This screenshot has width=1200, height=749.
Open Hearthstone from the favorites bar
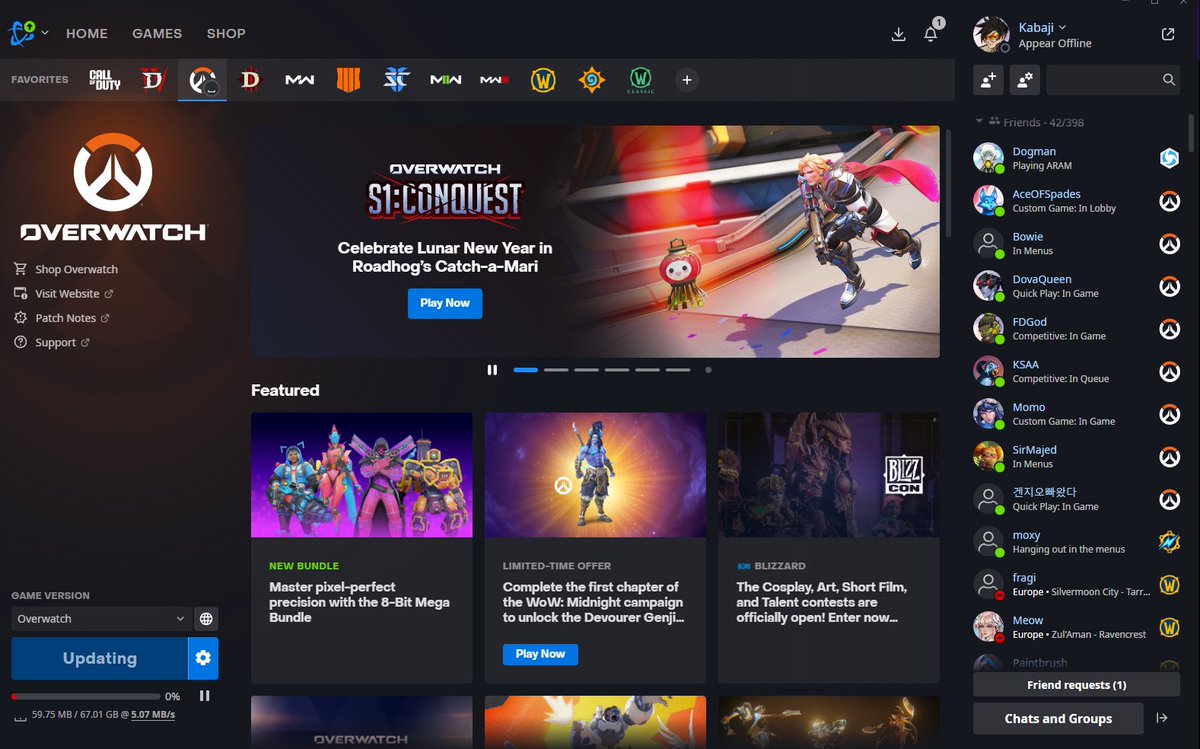pyautogui.click(x=591, y=79)
